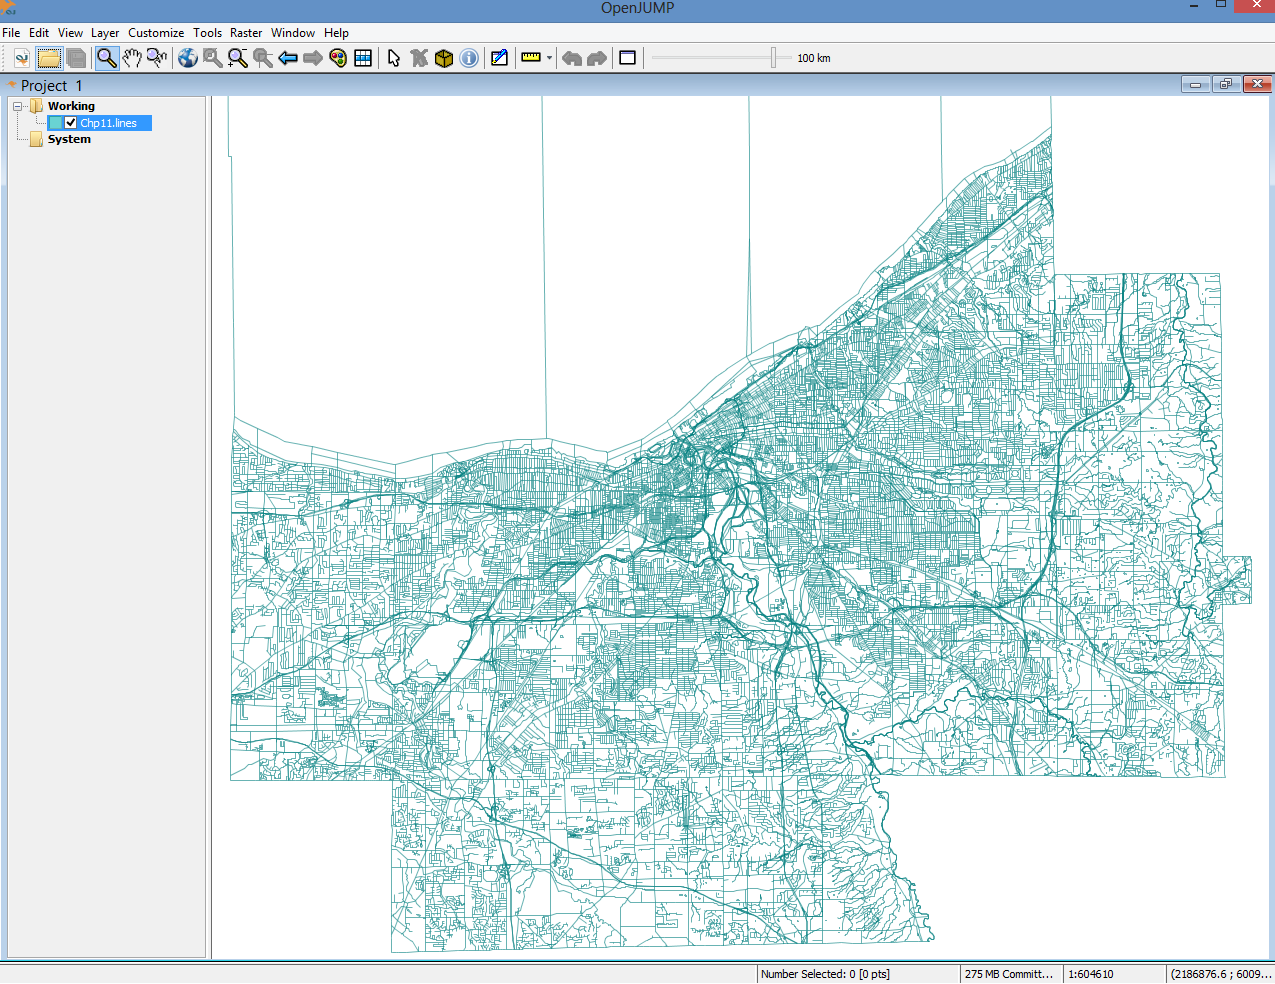Click the Zoom Previous blue arrow
1275x984 pixels.
[288, 58]
